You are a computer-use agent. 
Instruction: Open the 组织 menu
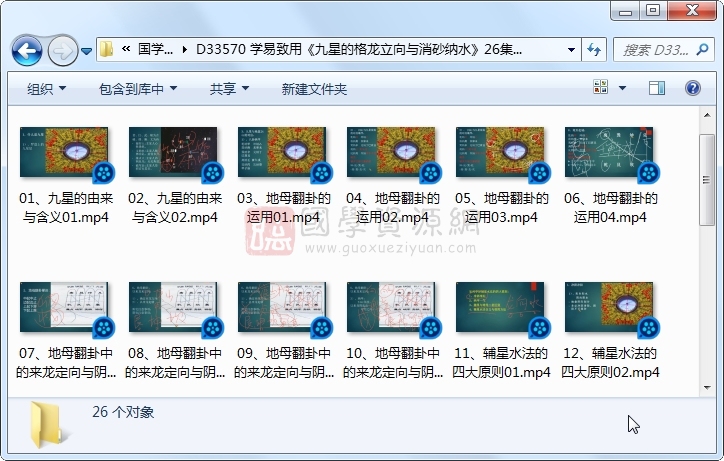46,89
